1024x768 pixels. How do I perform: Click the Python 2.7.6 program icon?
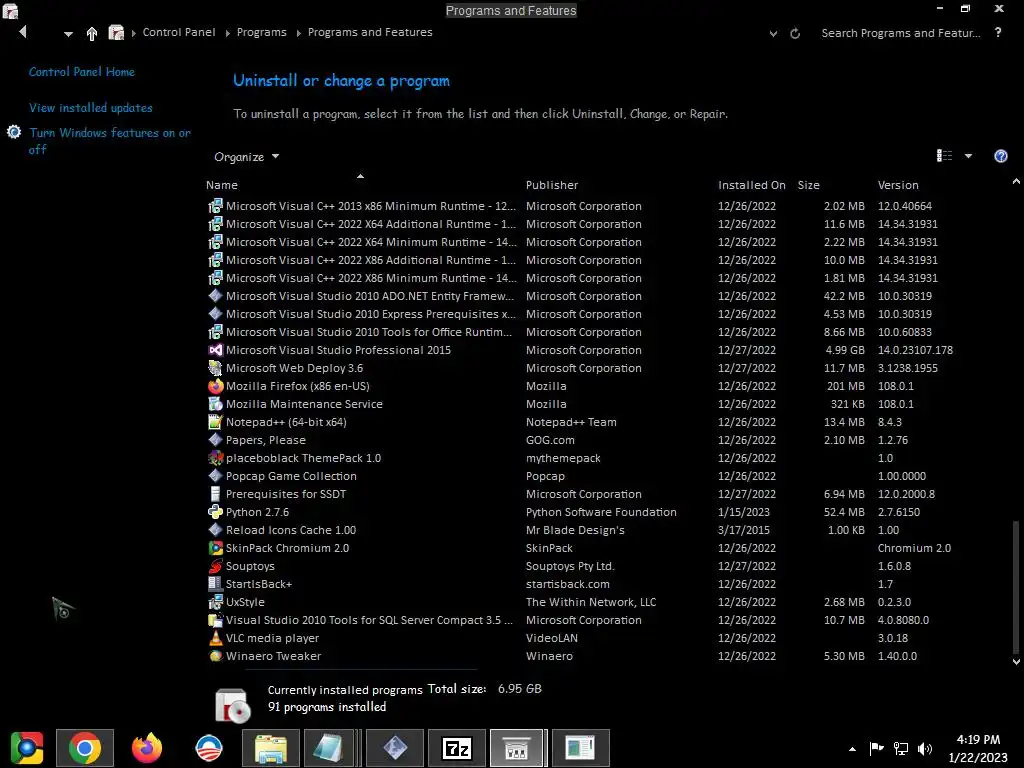(x=216, y=512)
